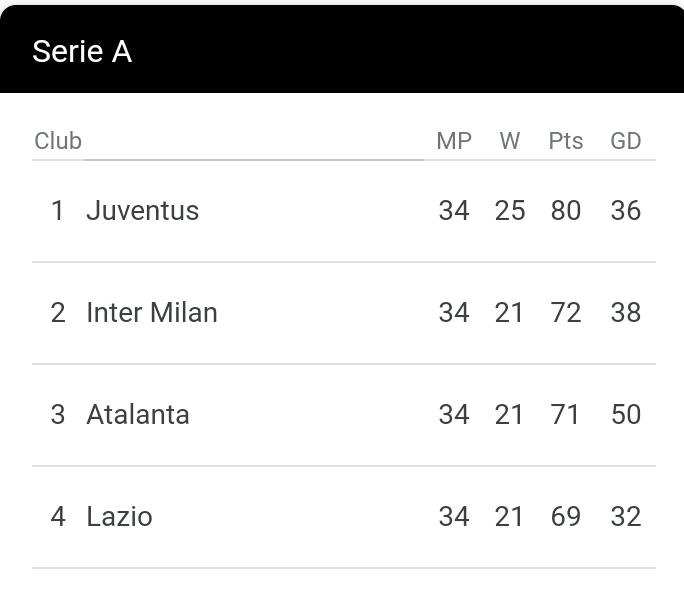The image size is (684, 604).
Task: Click rank number 1 beside Juventus
Action: [x=58, y=211]
